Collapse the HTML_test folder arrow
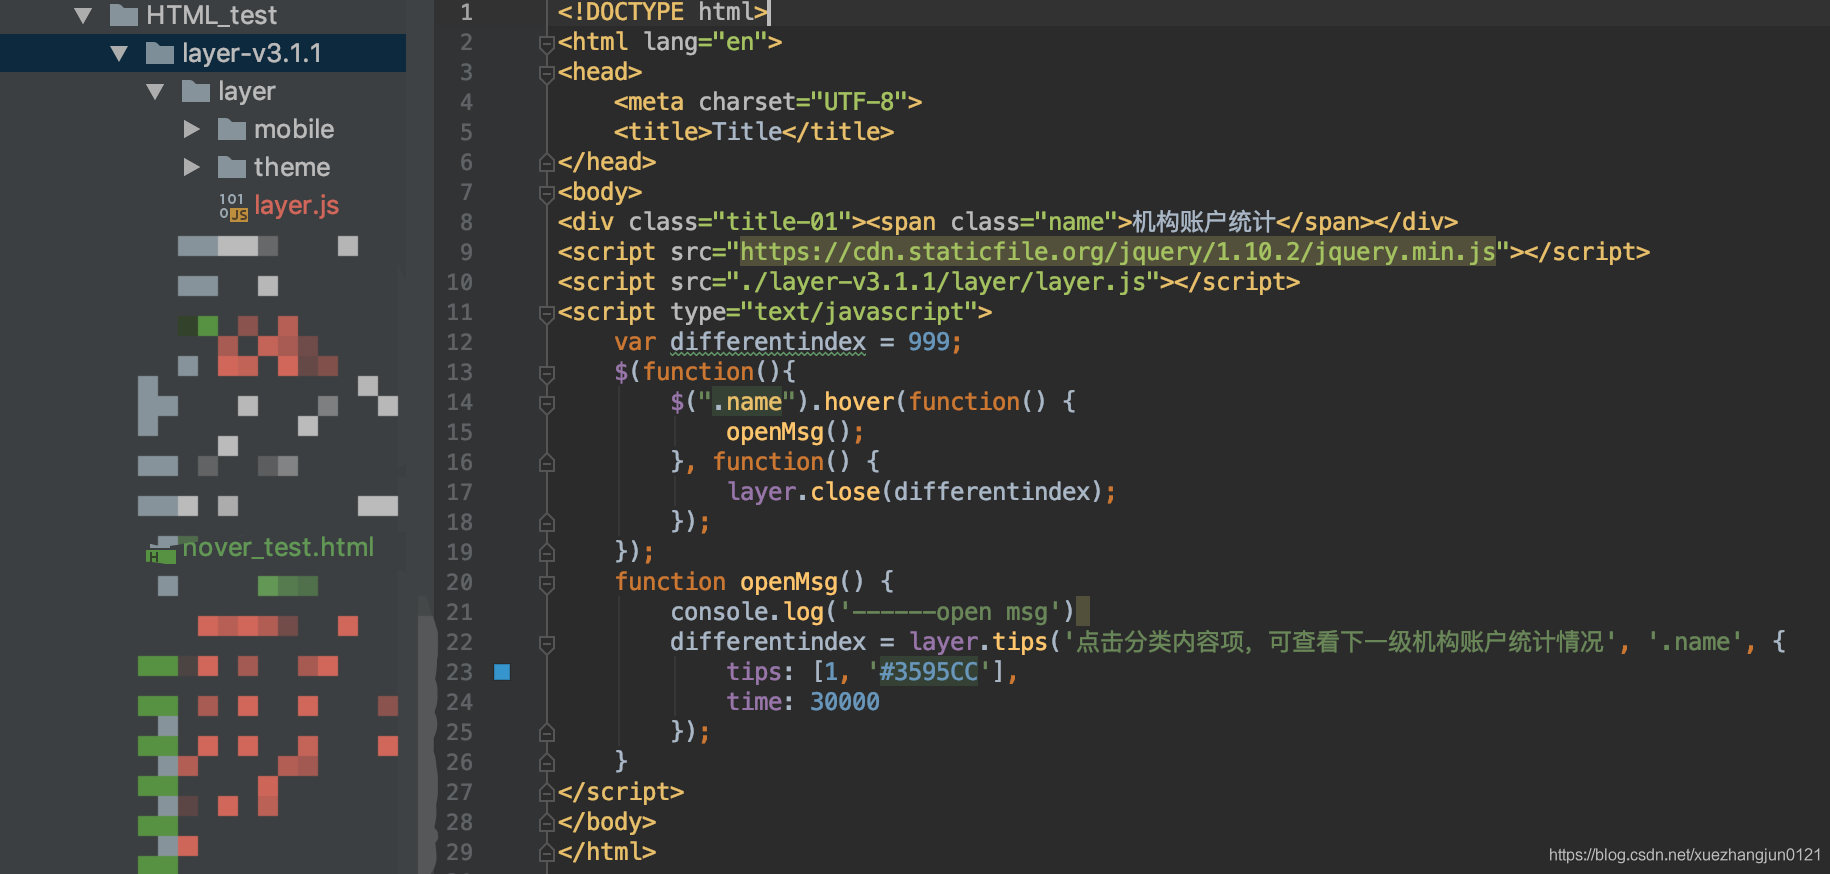 coord(84,15)
